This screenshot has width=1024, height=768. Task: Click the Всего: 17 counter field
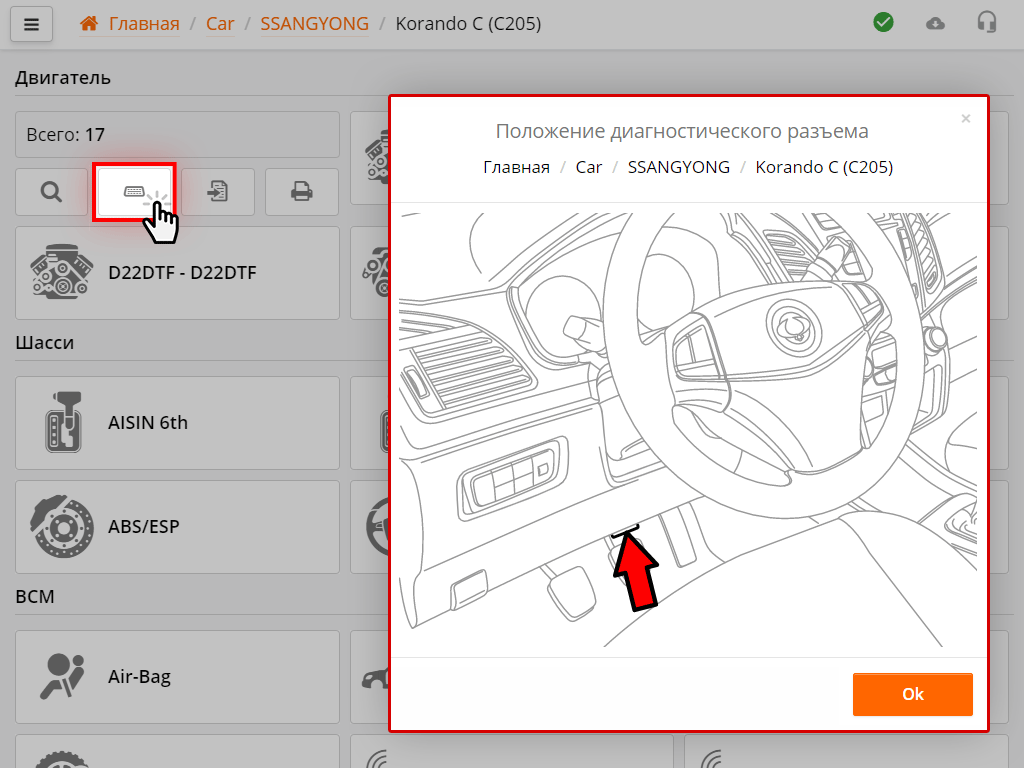click(x=177, y=134)
